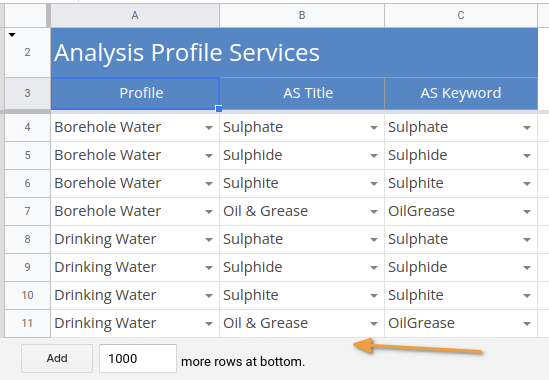Image resolution: width=549 pixels, height=380 pixels.
Task: Expand OilGrease keyword dropdown in row 11
Action: click(527, 324)
